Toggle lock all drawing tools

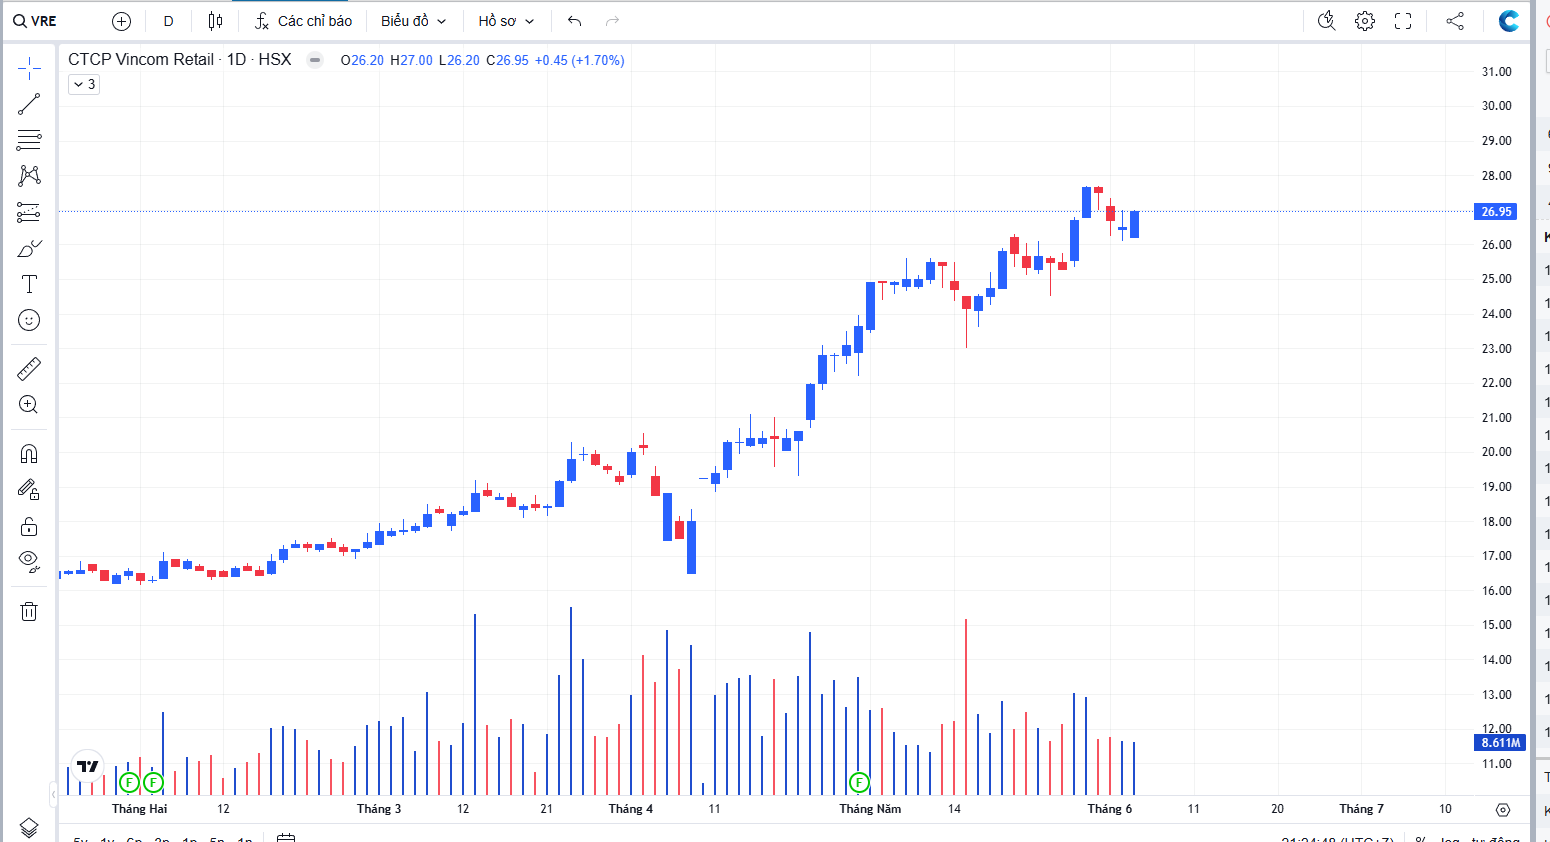(29, 526)
